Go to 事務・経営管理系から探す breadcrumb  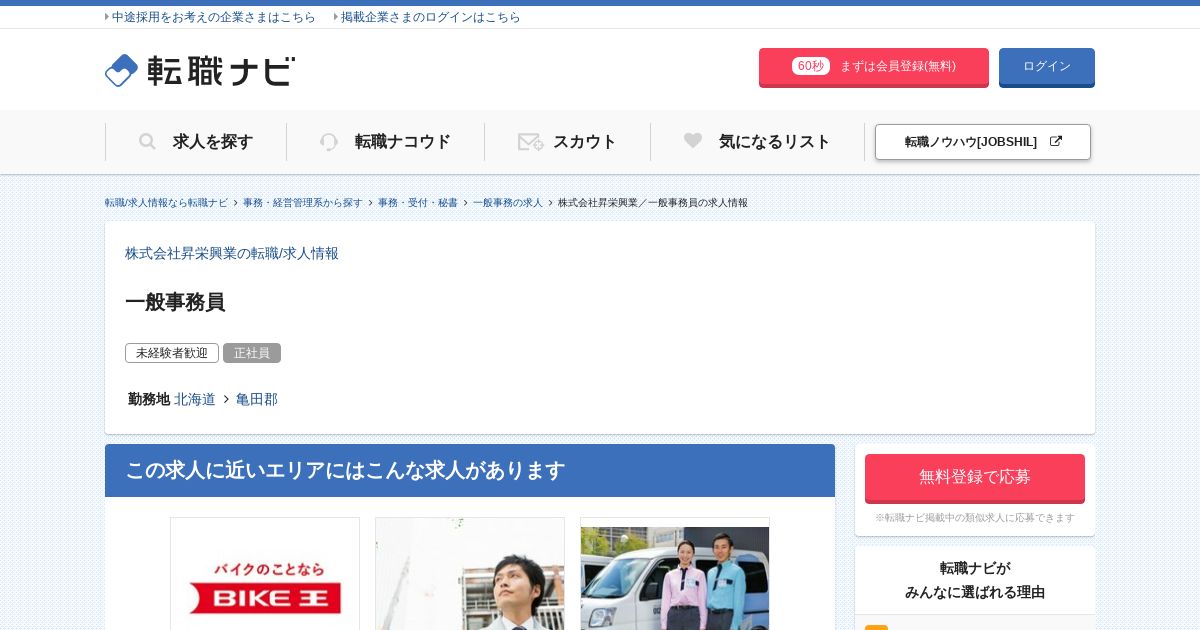[303, 203]
